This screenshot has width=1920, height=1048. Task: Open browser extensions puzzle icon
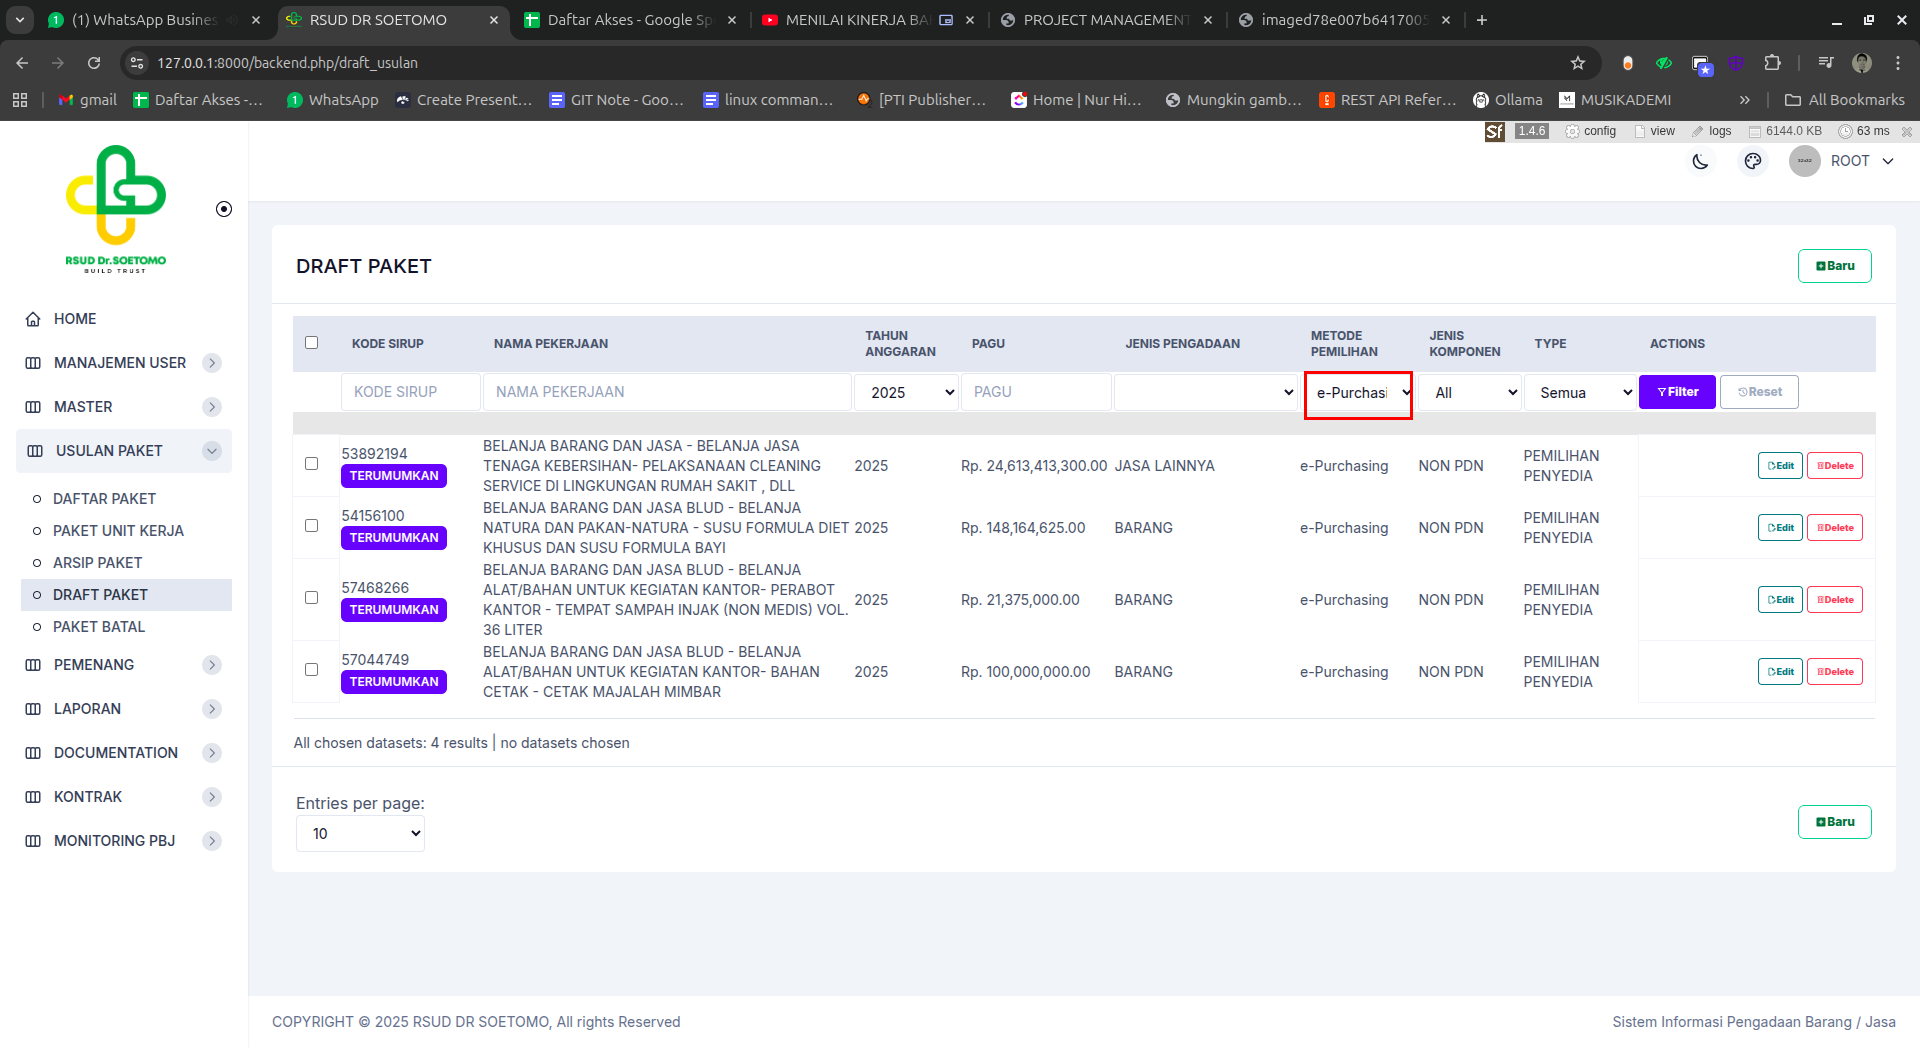(x=1772, y=63)
